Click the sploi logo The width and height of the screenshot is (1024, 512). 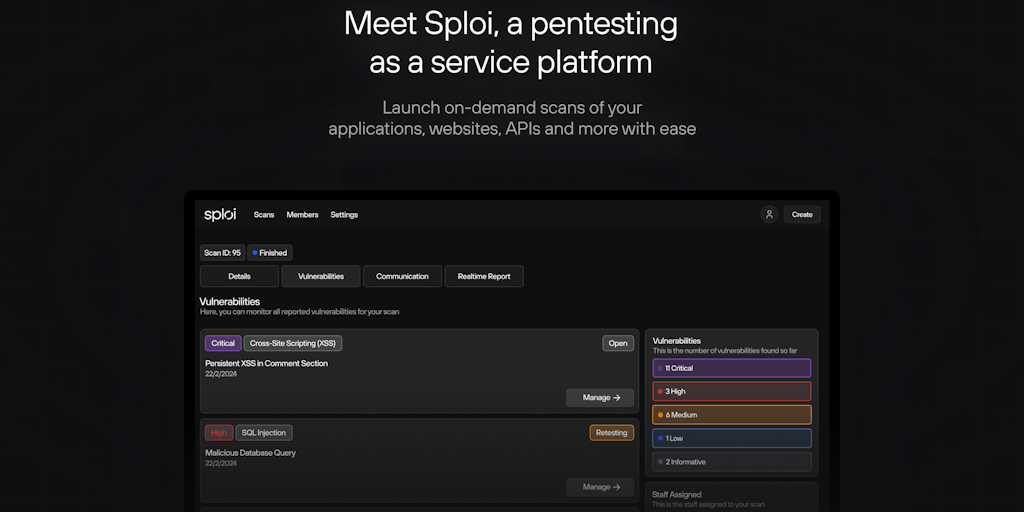coord(220,214)
